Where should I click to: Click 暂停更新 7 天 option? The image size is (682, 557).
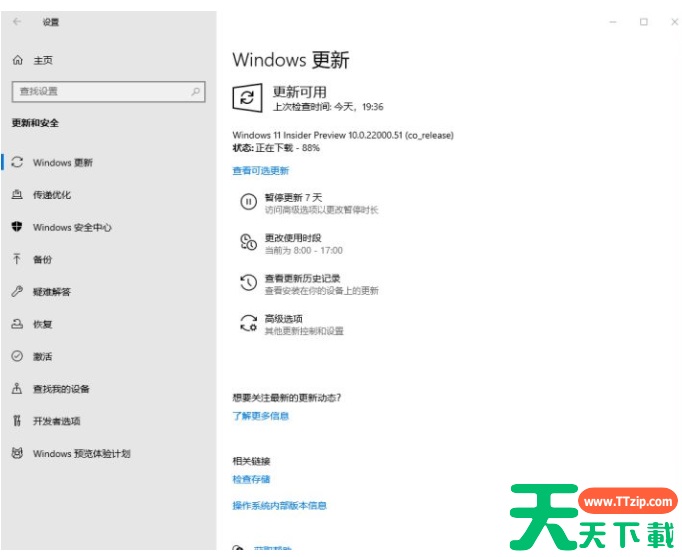[x=294, y=198]
